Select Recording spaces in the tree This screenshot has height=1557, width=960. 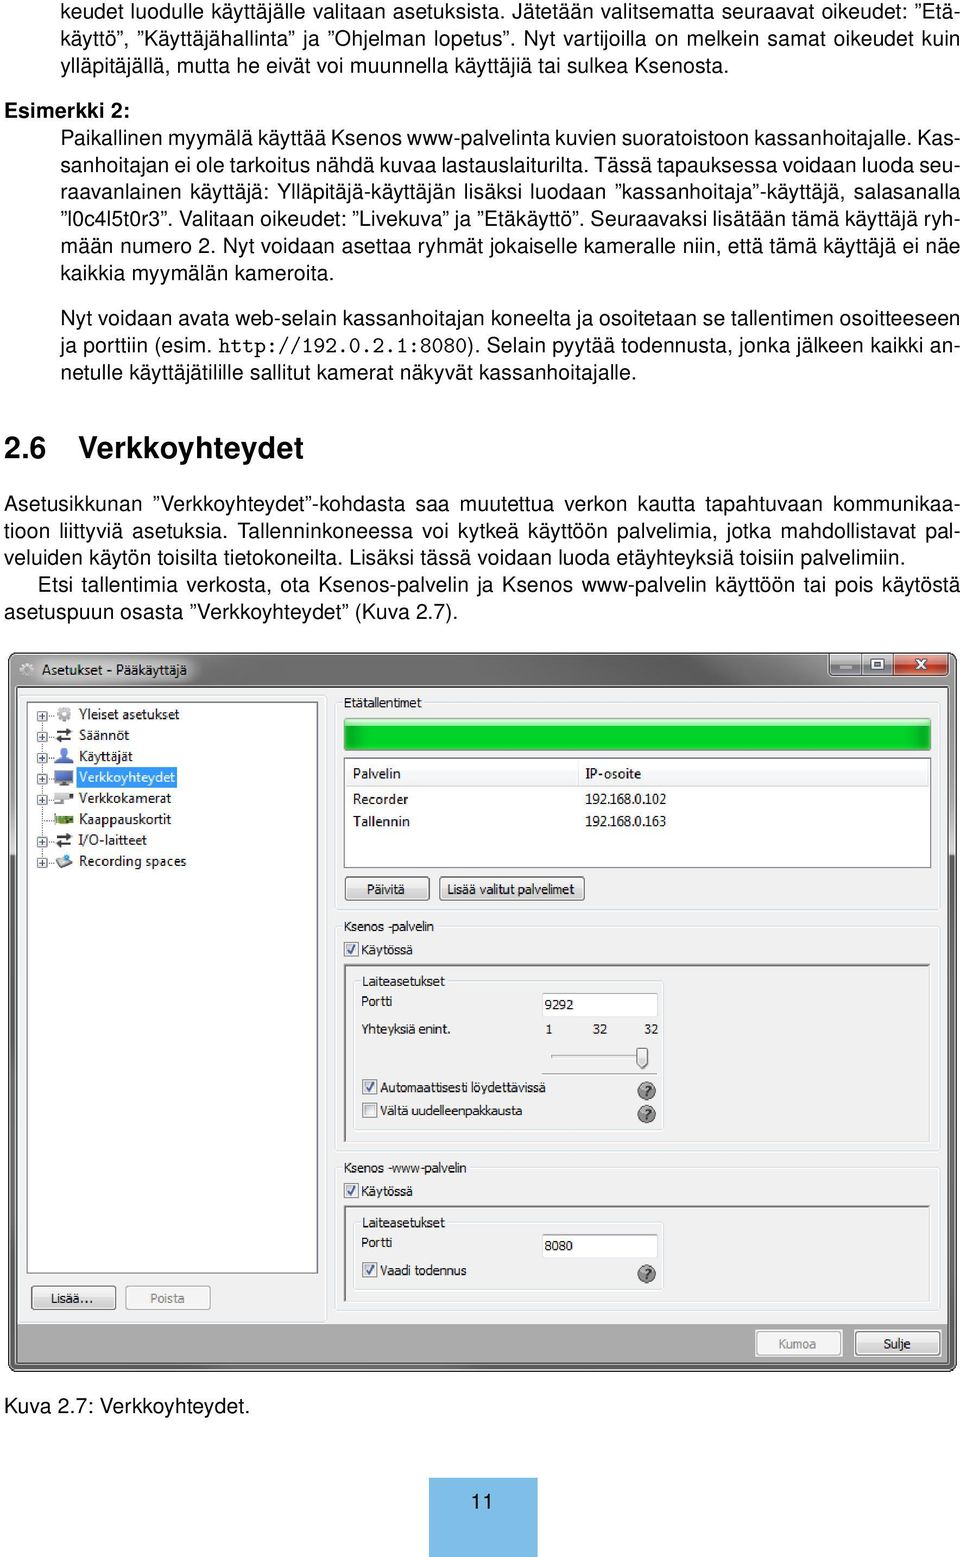[x=132, y=861]
